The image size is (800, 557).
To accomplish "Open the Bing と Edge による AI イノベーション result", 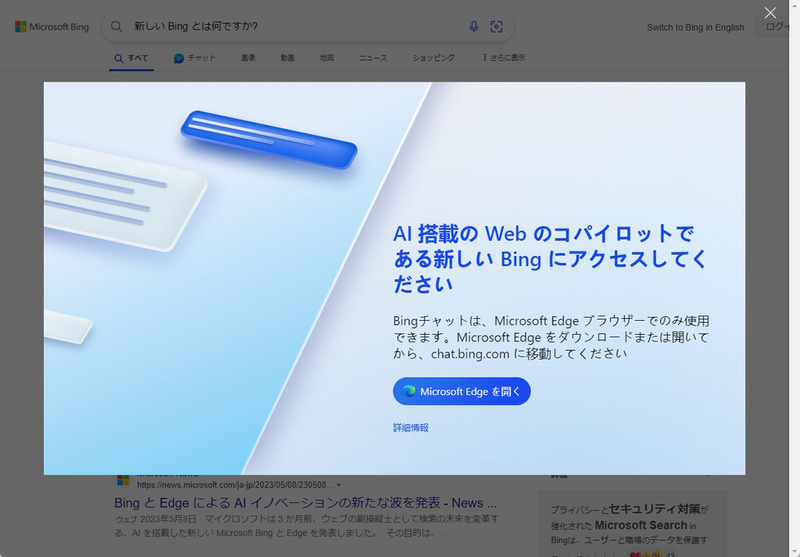I will coord(305,503).
